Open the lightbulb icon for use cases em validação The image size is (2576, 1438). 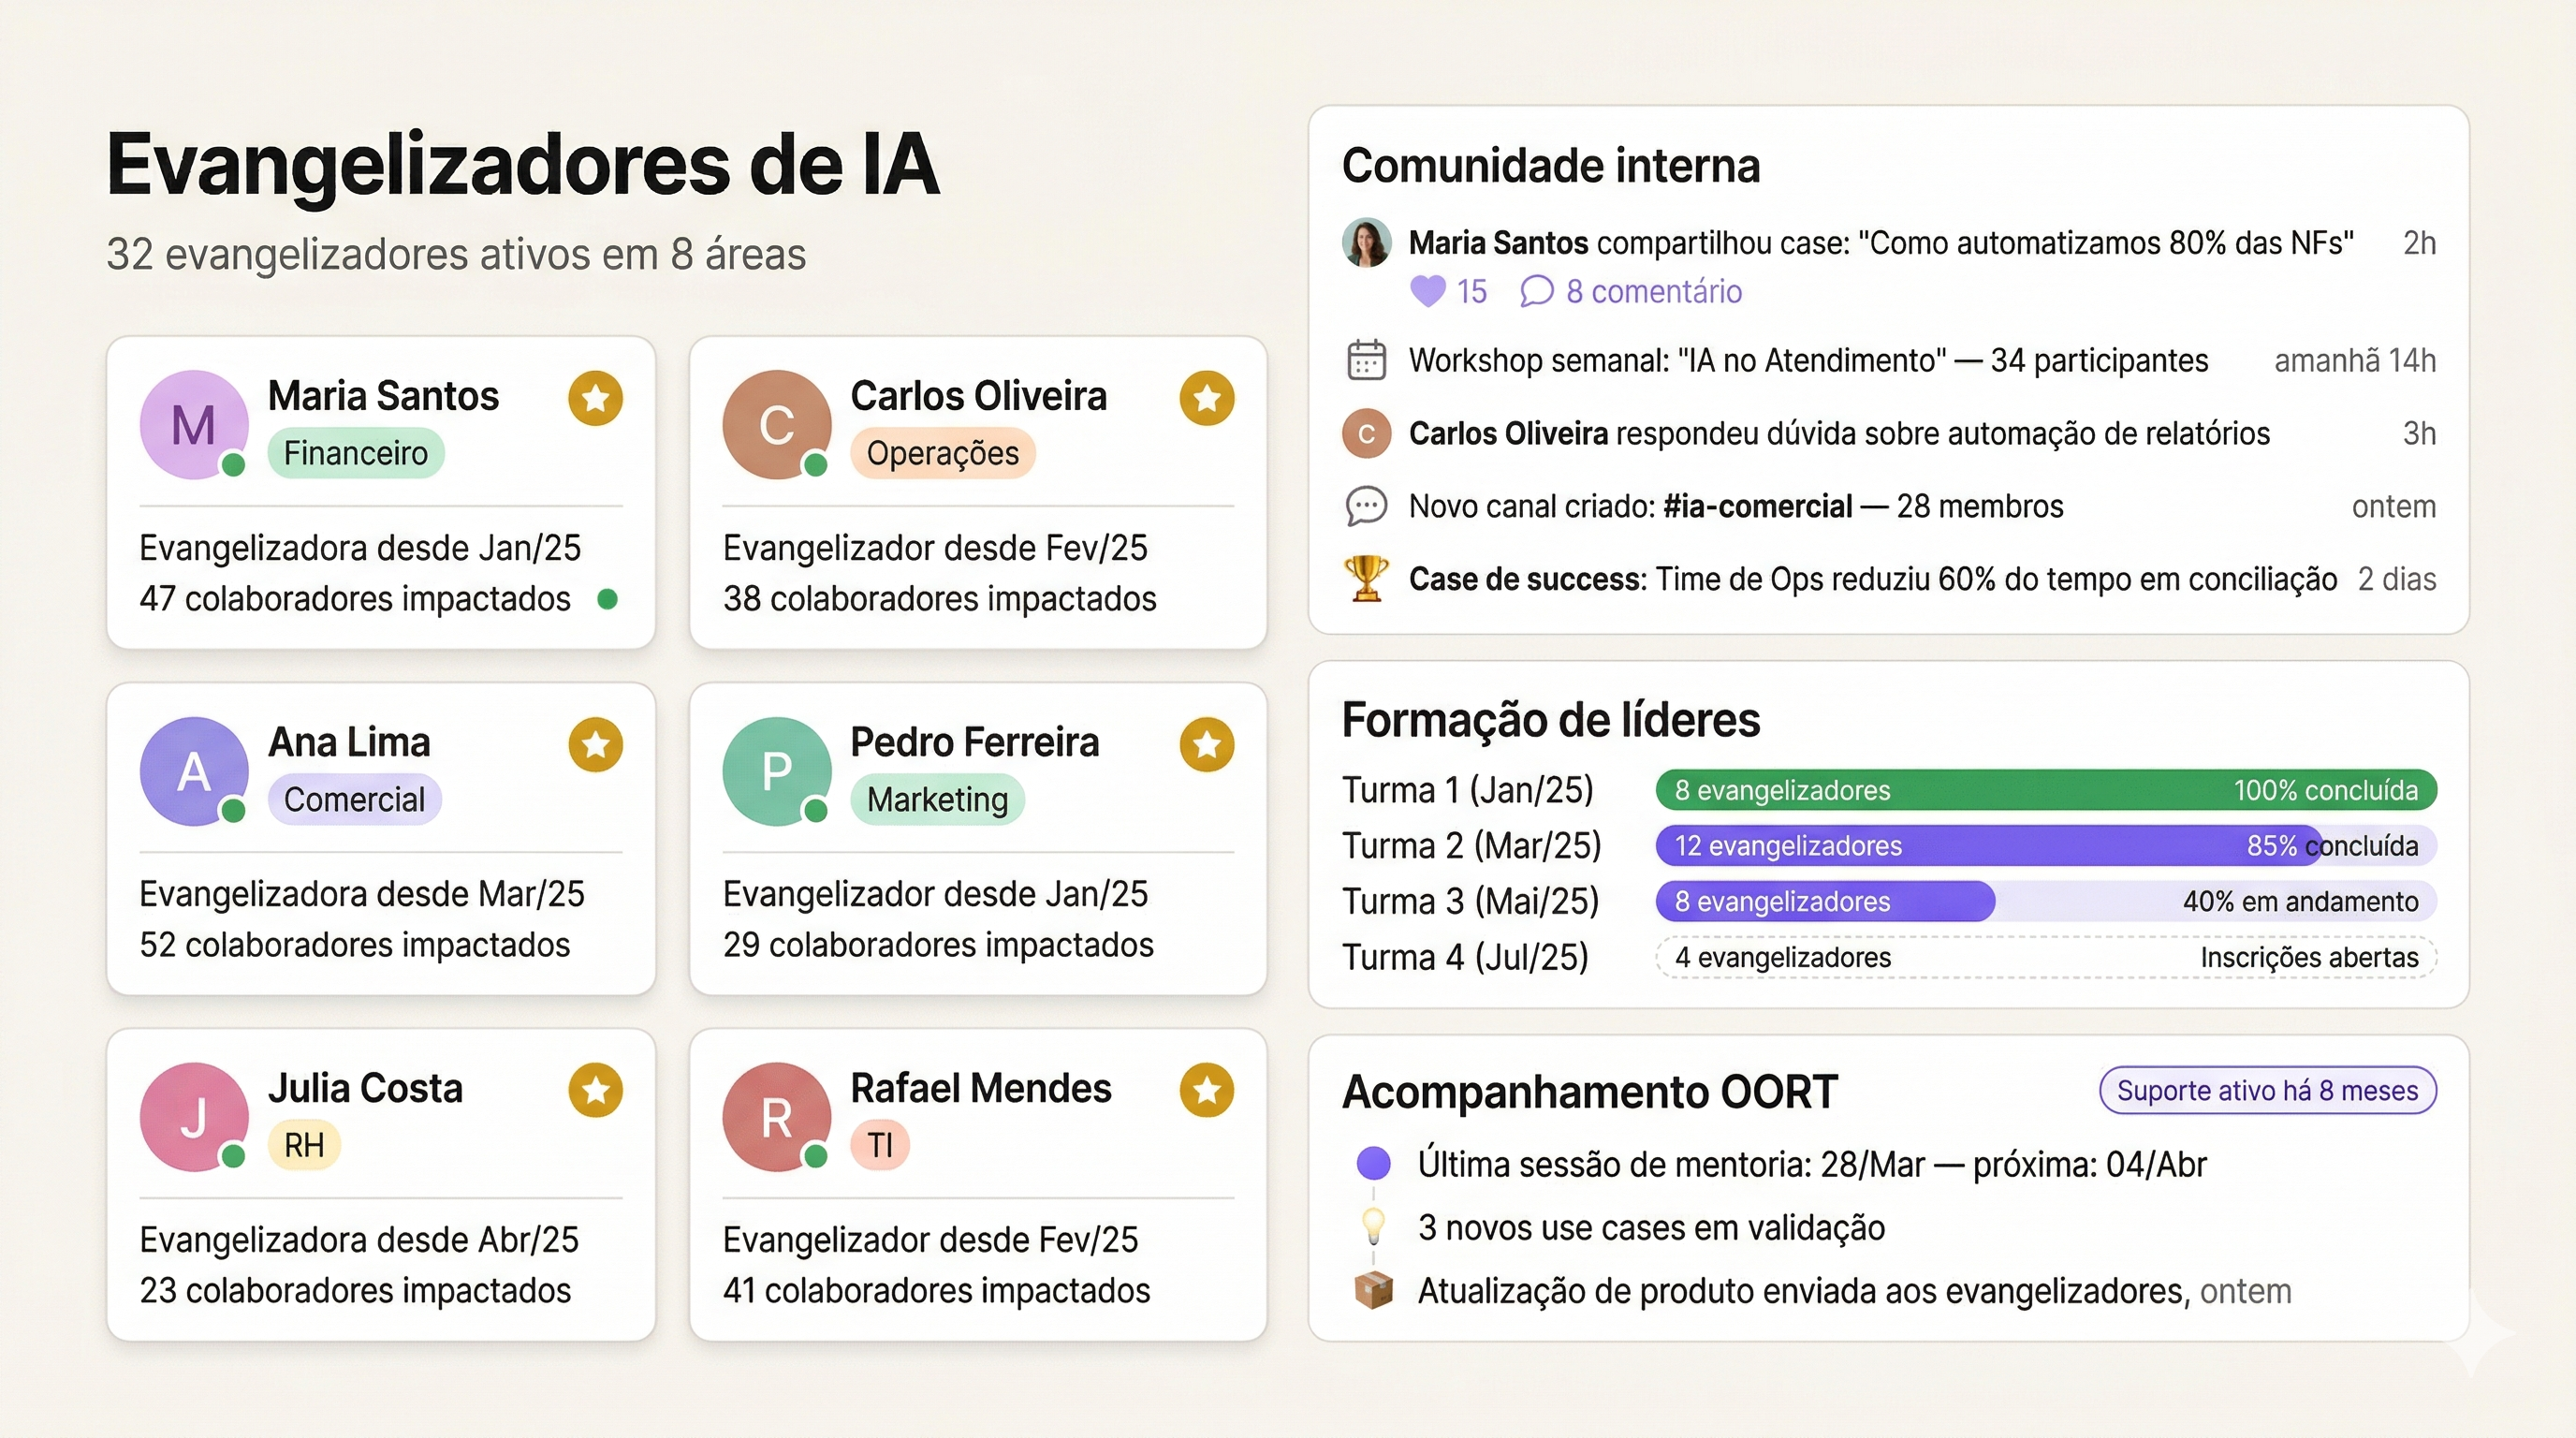coord(1374,1227)
